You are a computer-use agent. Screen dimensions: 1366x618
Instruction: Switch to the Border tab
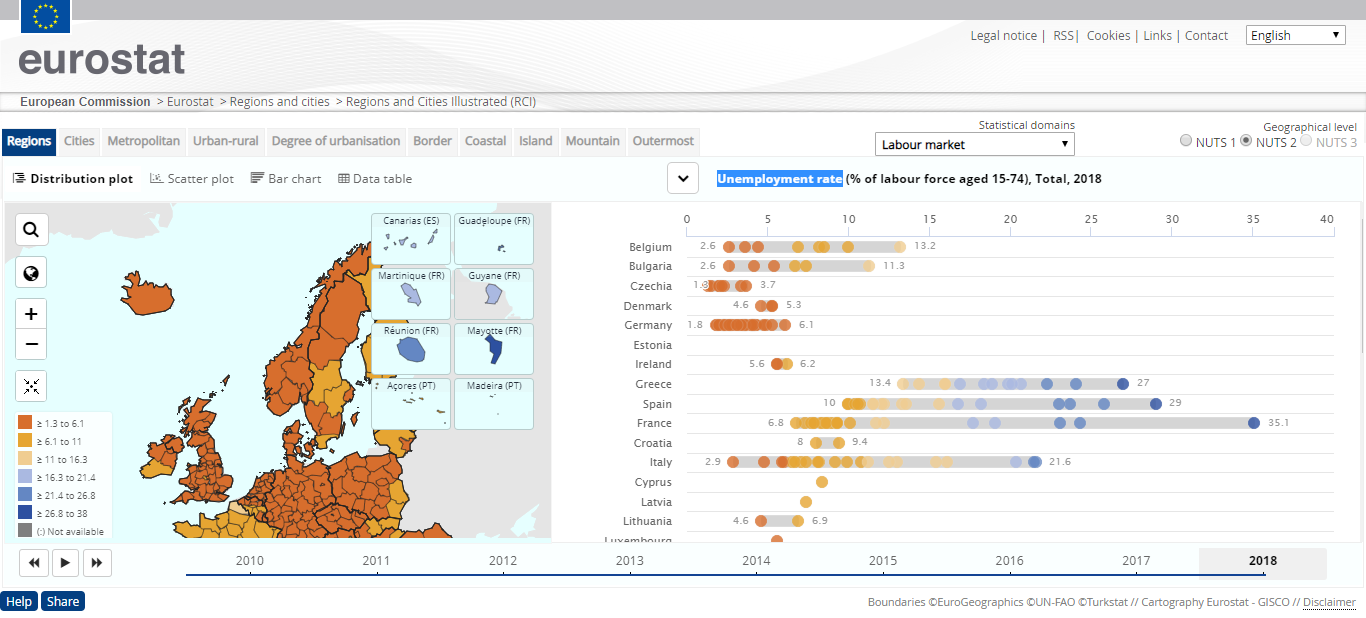click(433, 141)
